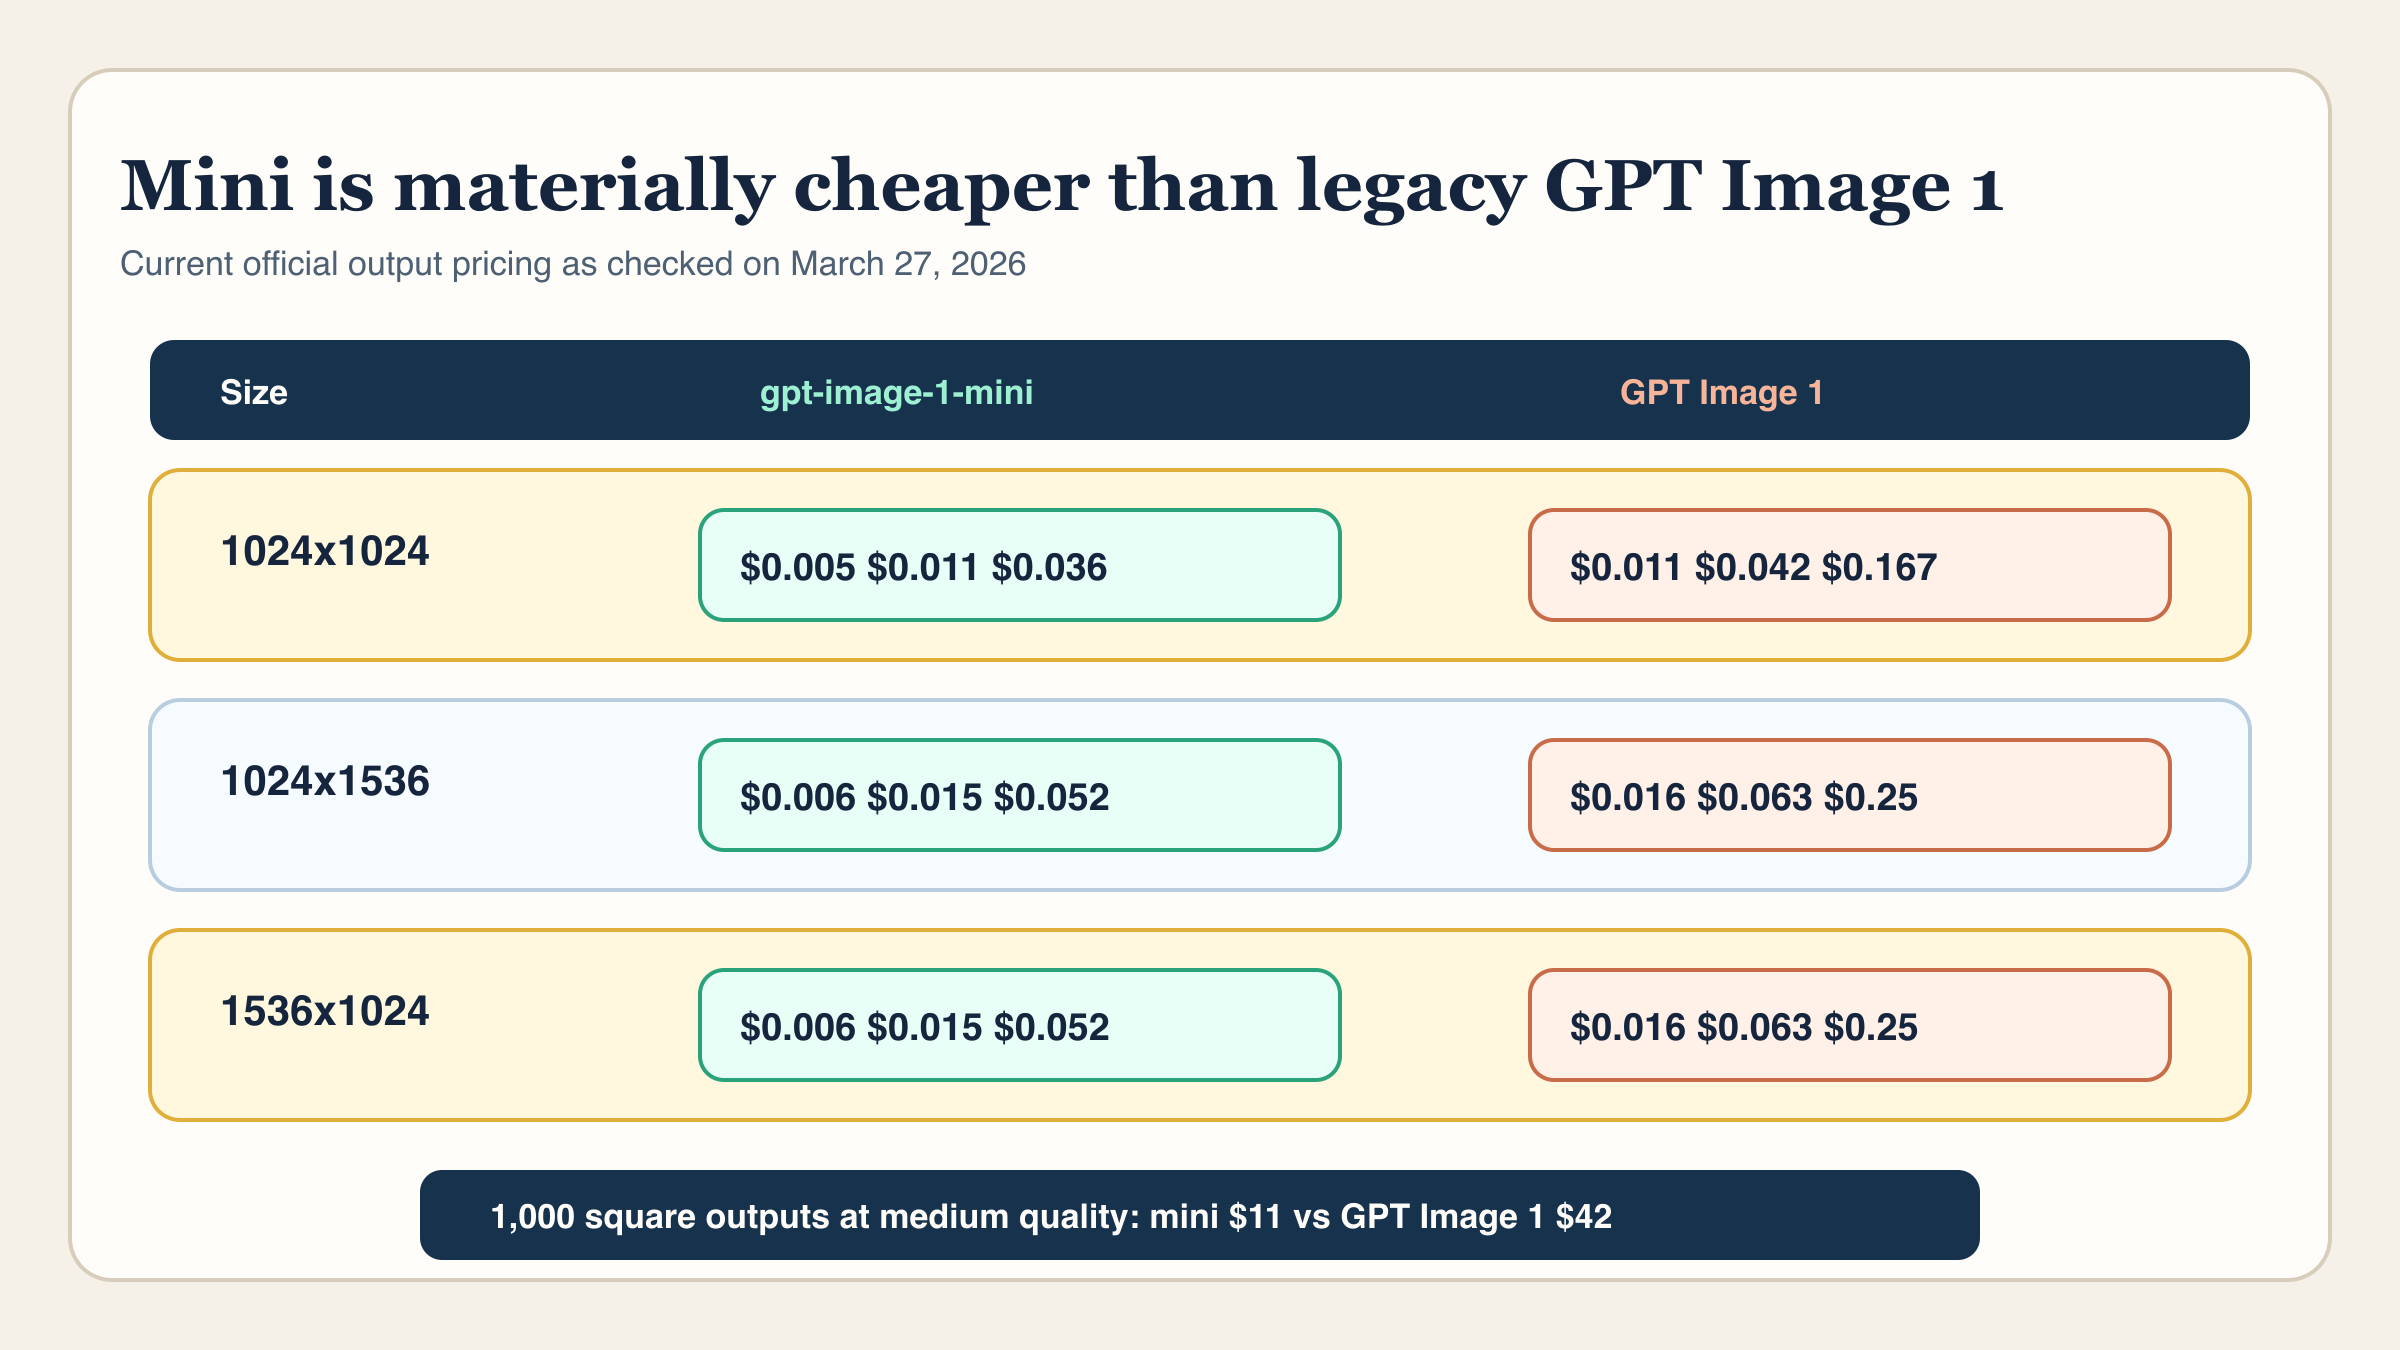2400x1350 pixels.
Task: Click the gpt-image-1-mini column header
Action: [x=896, y=392]
